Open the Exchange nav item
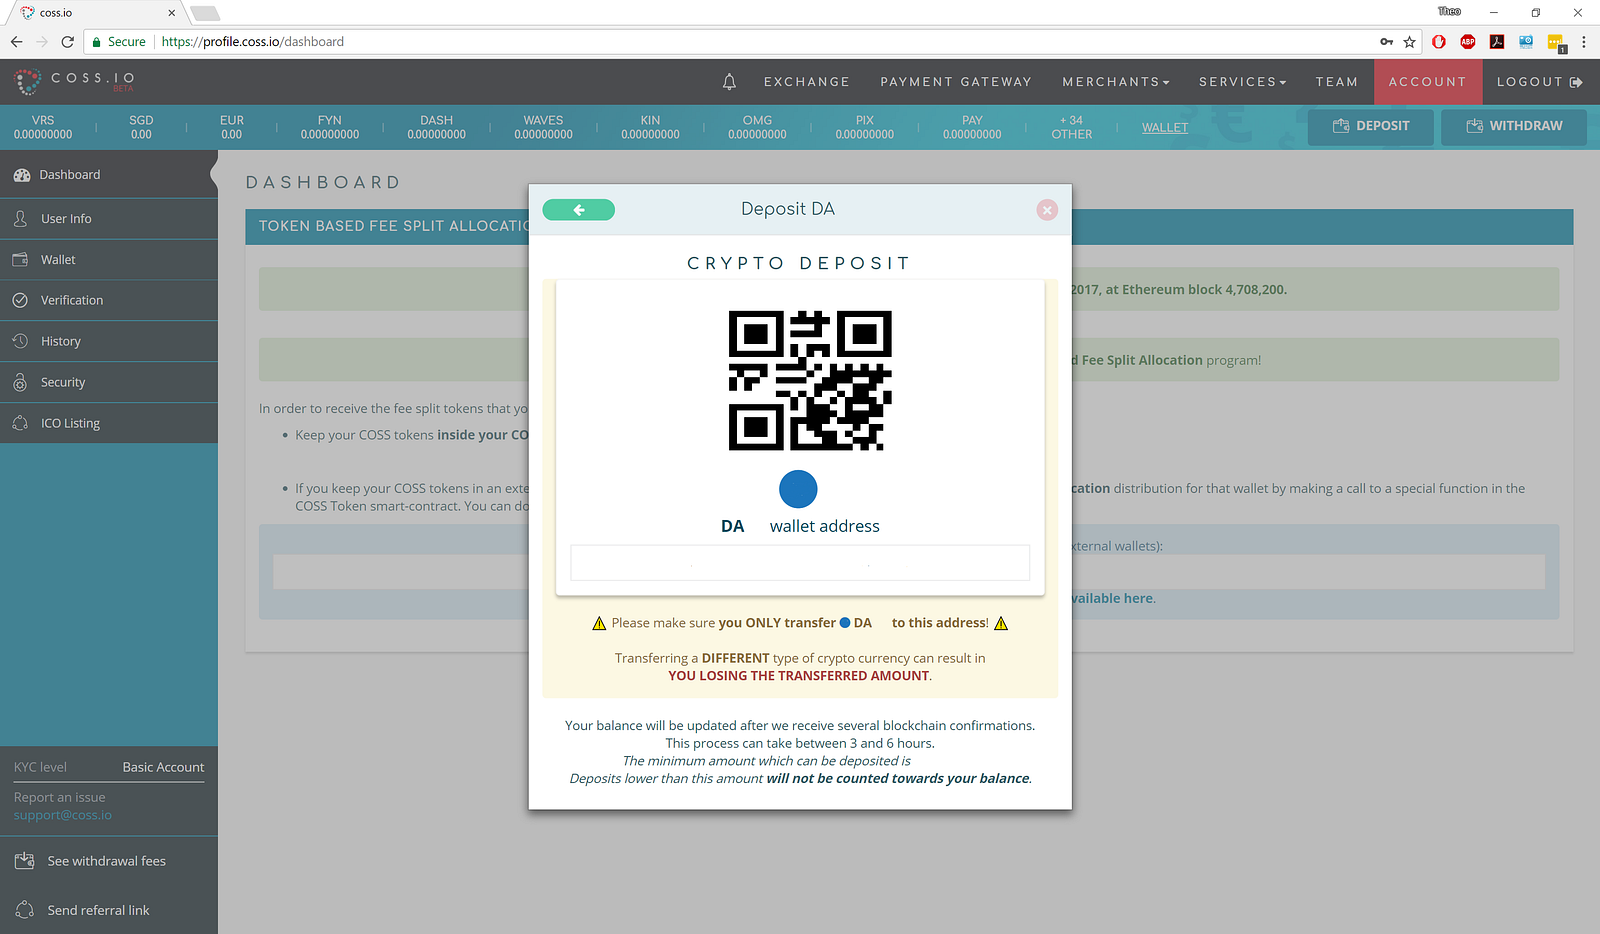This screenshot has height=934, width=1600. [x=807, y=82]
